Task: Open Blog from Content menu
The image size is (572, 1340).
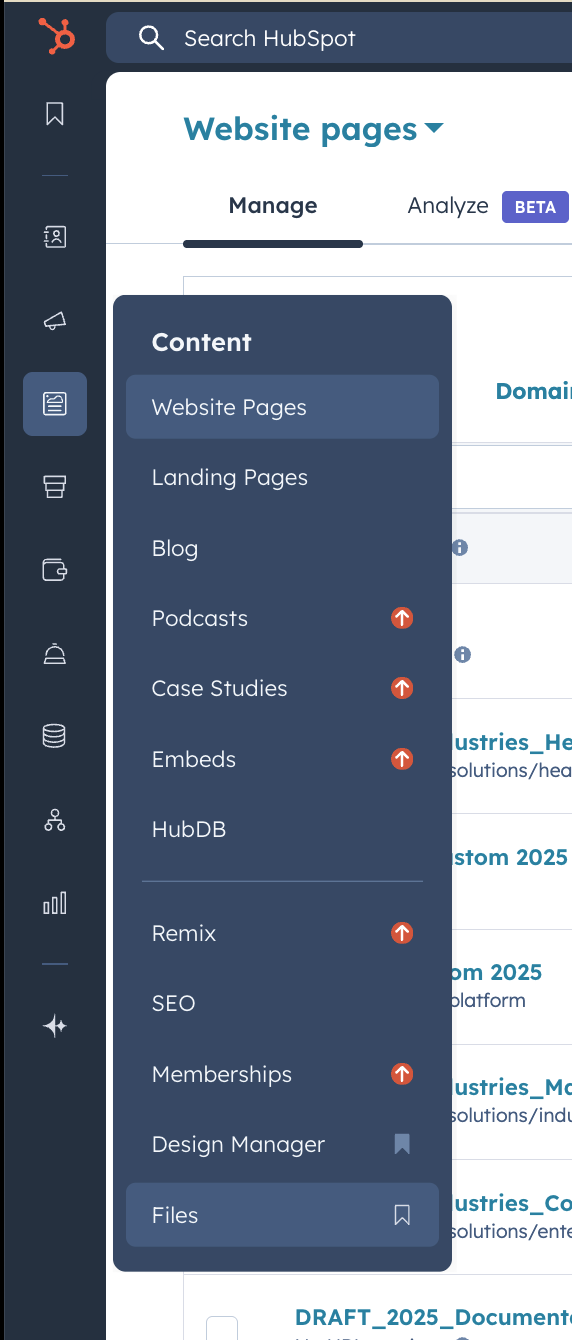Action: pos(282,548)
